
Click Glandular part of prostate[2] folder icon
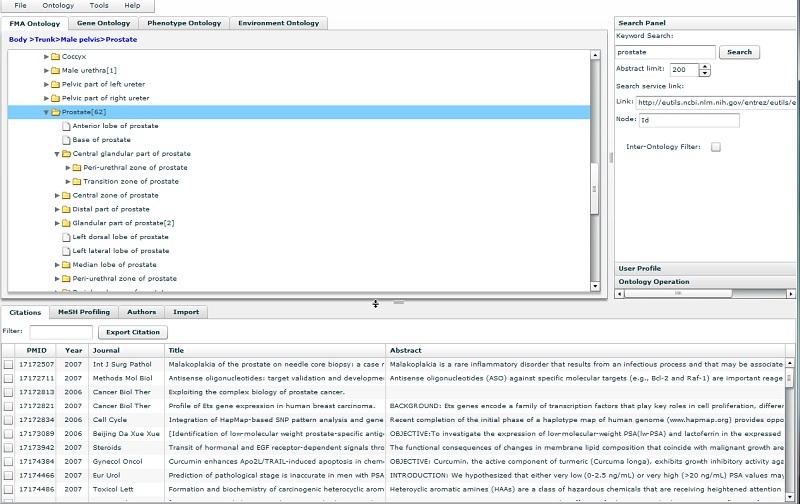[x=66, y=223]
